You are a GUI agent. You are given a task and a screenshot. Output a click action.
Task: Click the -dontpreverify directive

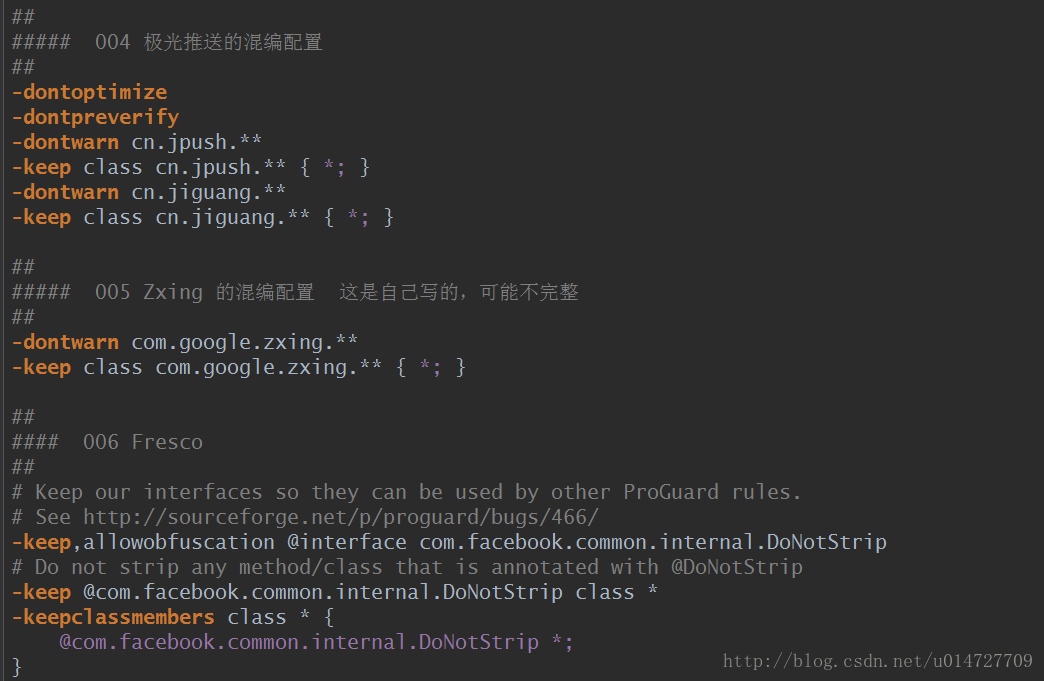coord(96,117)
